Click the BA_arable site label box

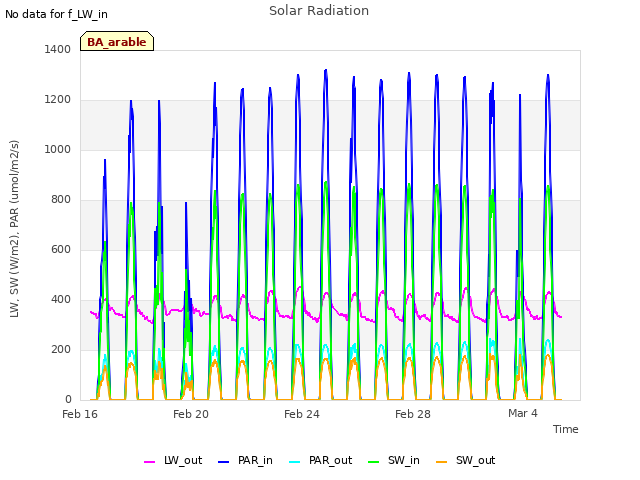point(117,41)
